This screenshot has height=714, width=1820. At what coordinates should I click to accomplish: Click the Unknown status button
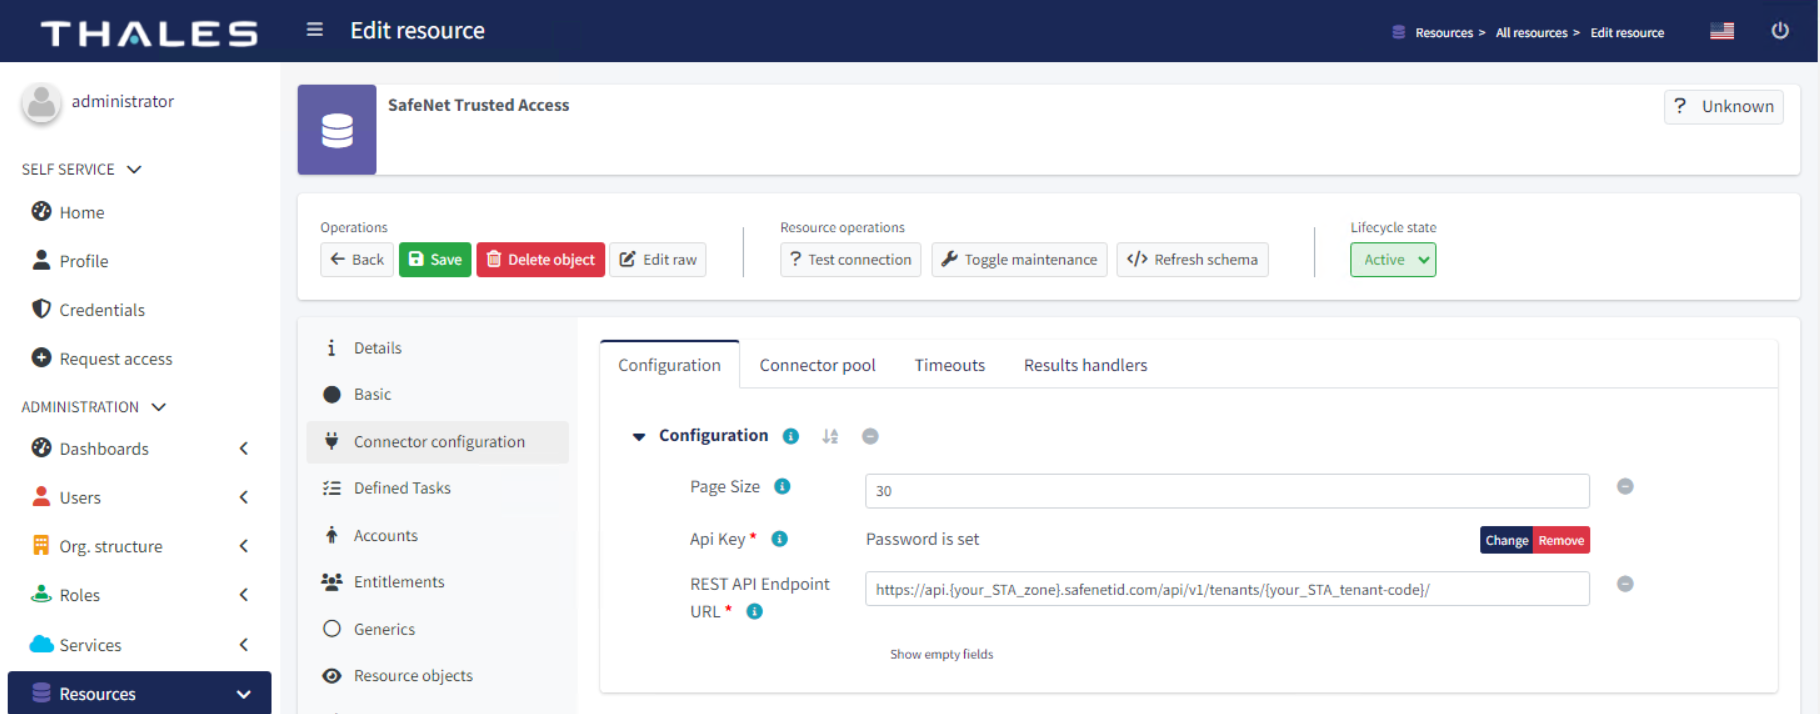coord(1724,107)
